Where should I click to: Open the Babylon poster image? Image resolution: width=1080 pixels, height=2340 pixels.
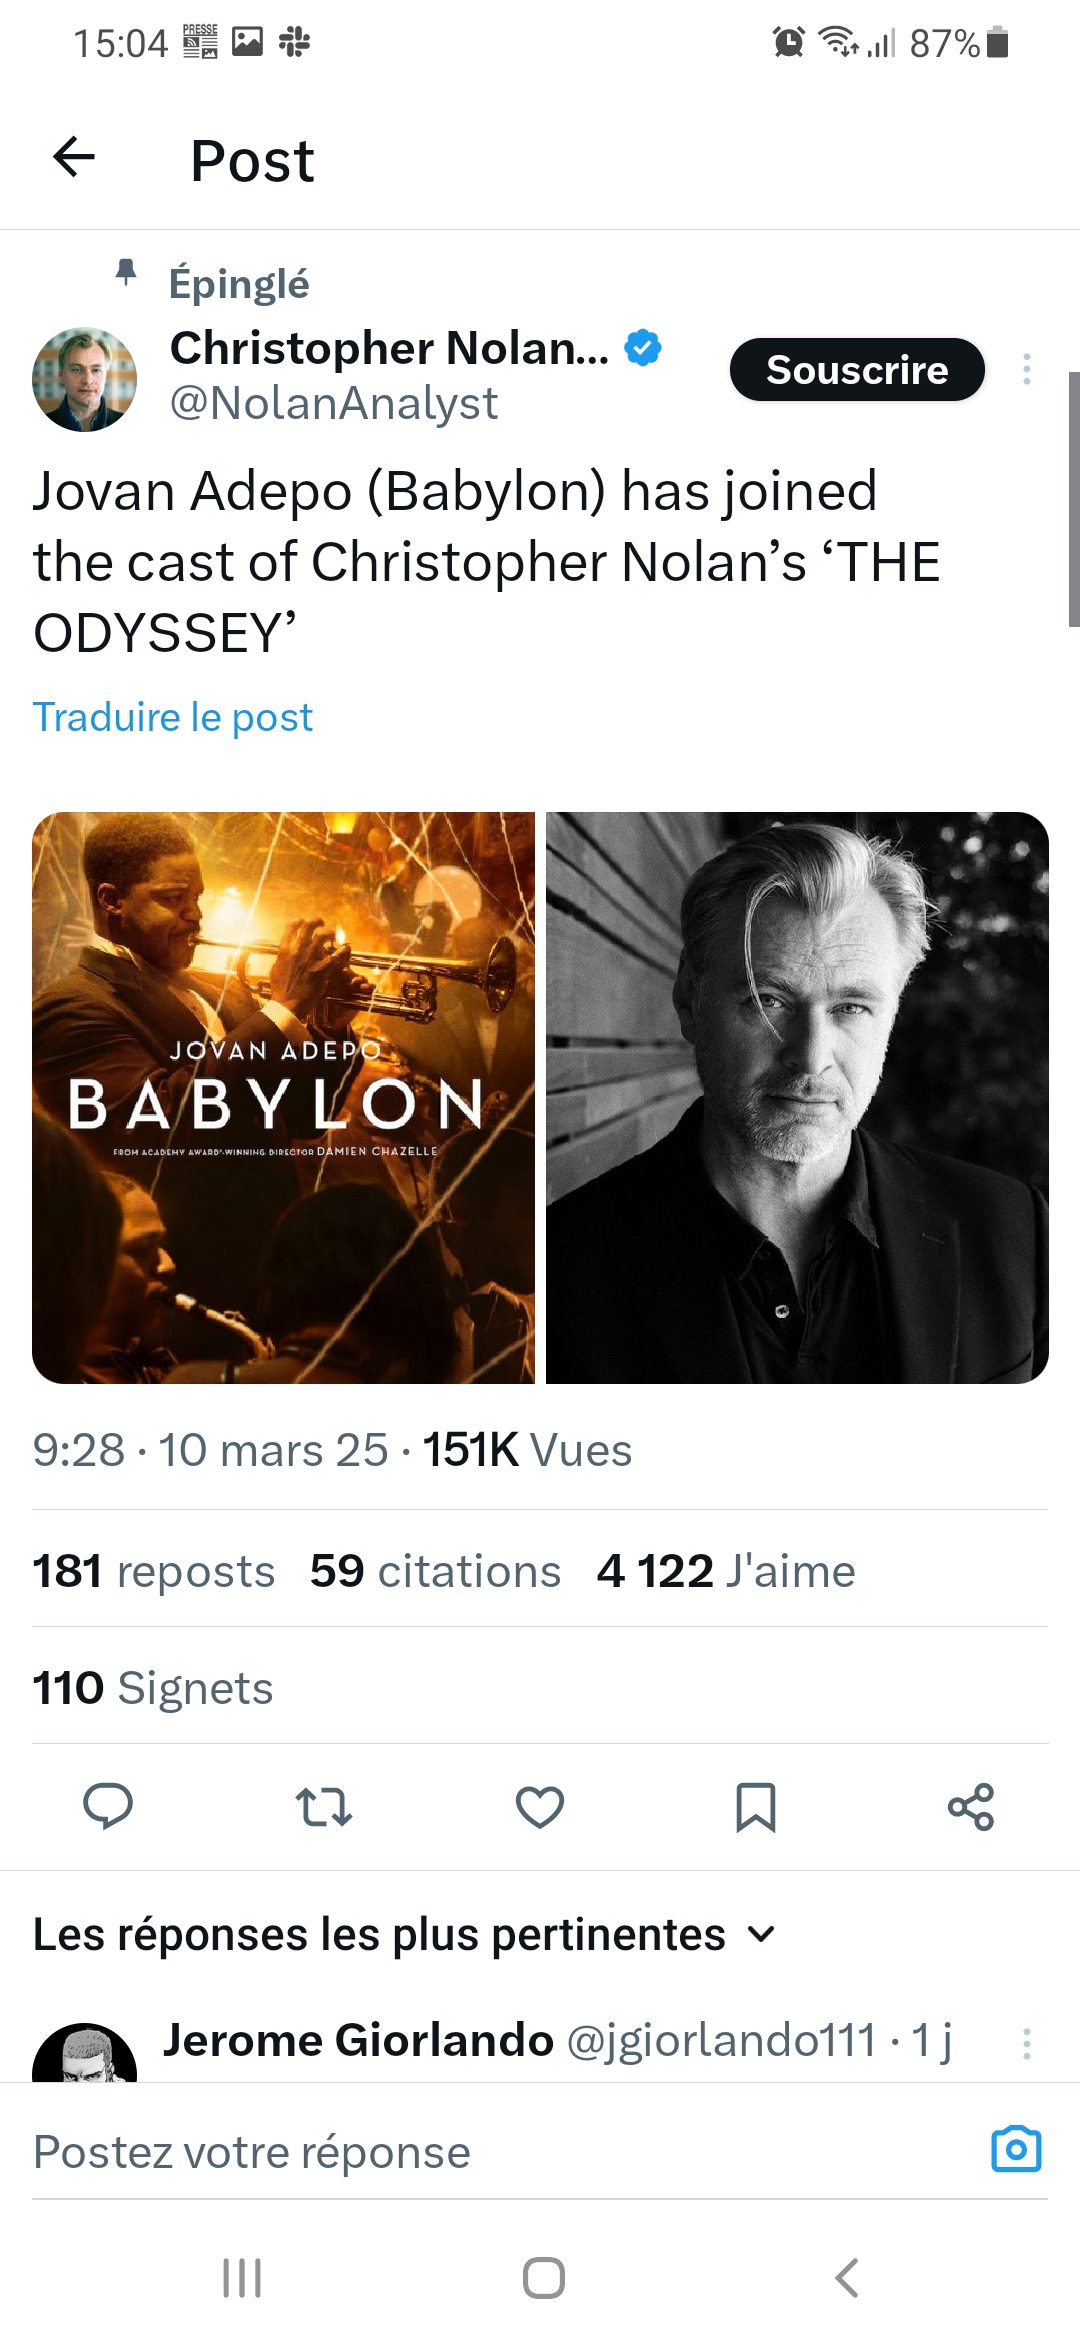pyautogui.click(x=284, y=1097)
